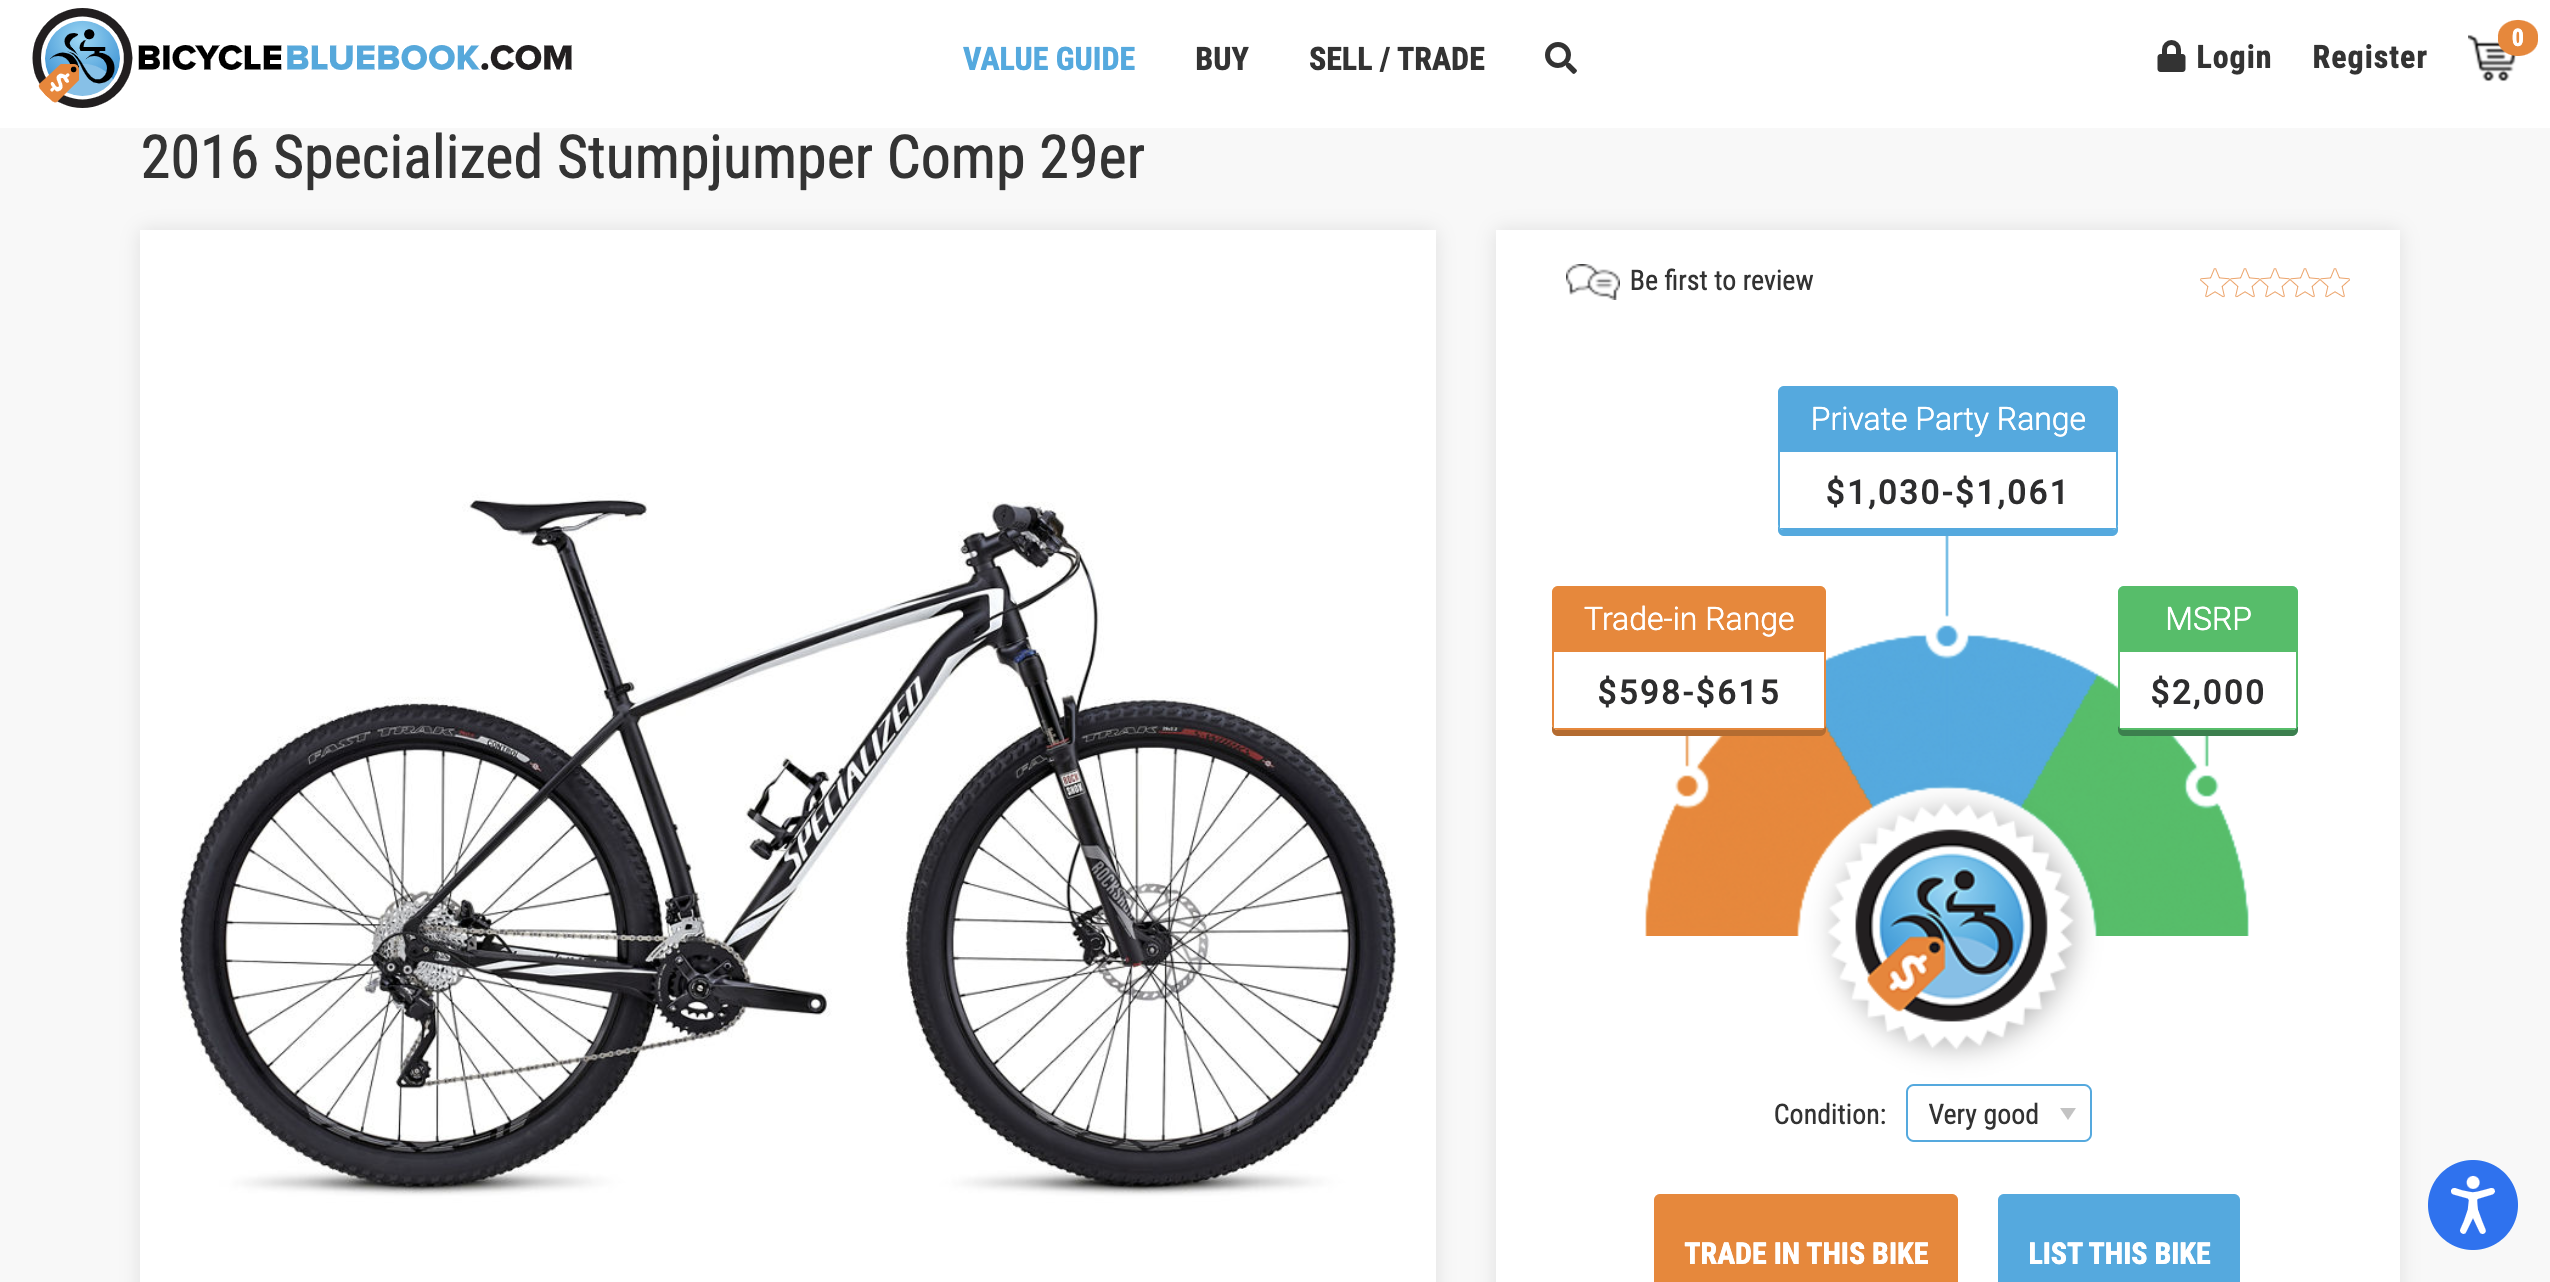Click the Login padlock icon
The width and height of the screenshot is (2550, 1282).
[x=2170, y=57]
